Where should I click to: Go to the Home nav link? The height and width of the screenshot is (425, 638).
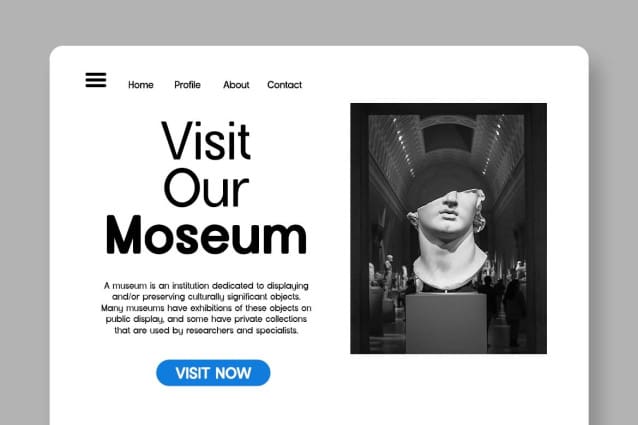pyautogui.click(x=141, y=85)
